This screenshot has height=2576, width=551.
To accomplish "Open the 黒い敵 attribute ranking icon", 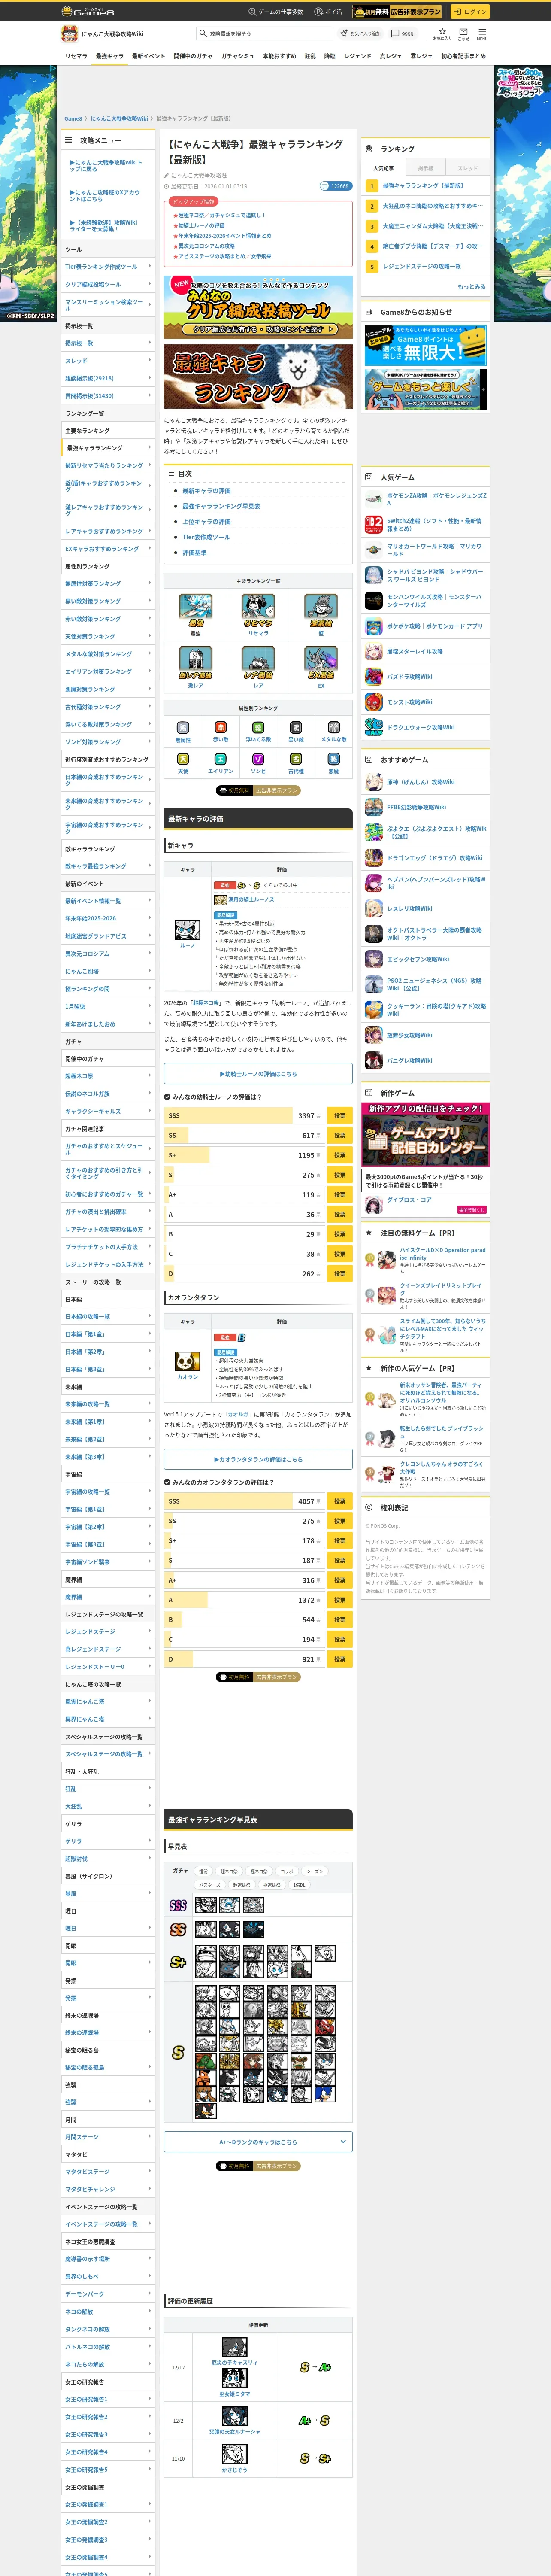I will 296,728.
